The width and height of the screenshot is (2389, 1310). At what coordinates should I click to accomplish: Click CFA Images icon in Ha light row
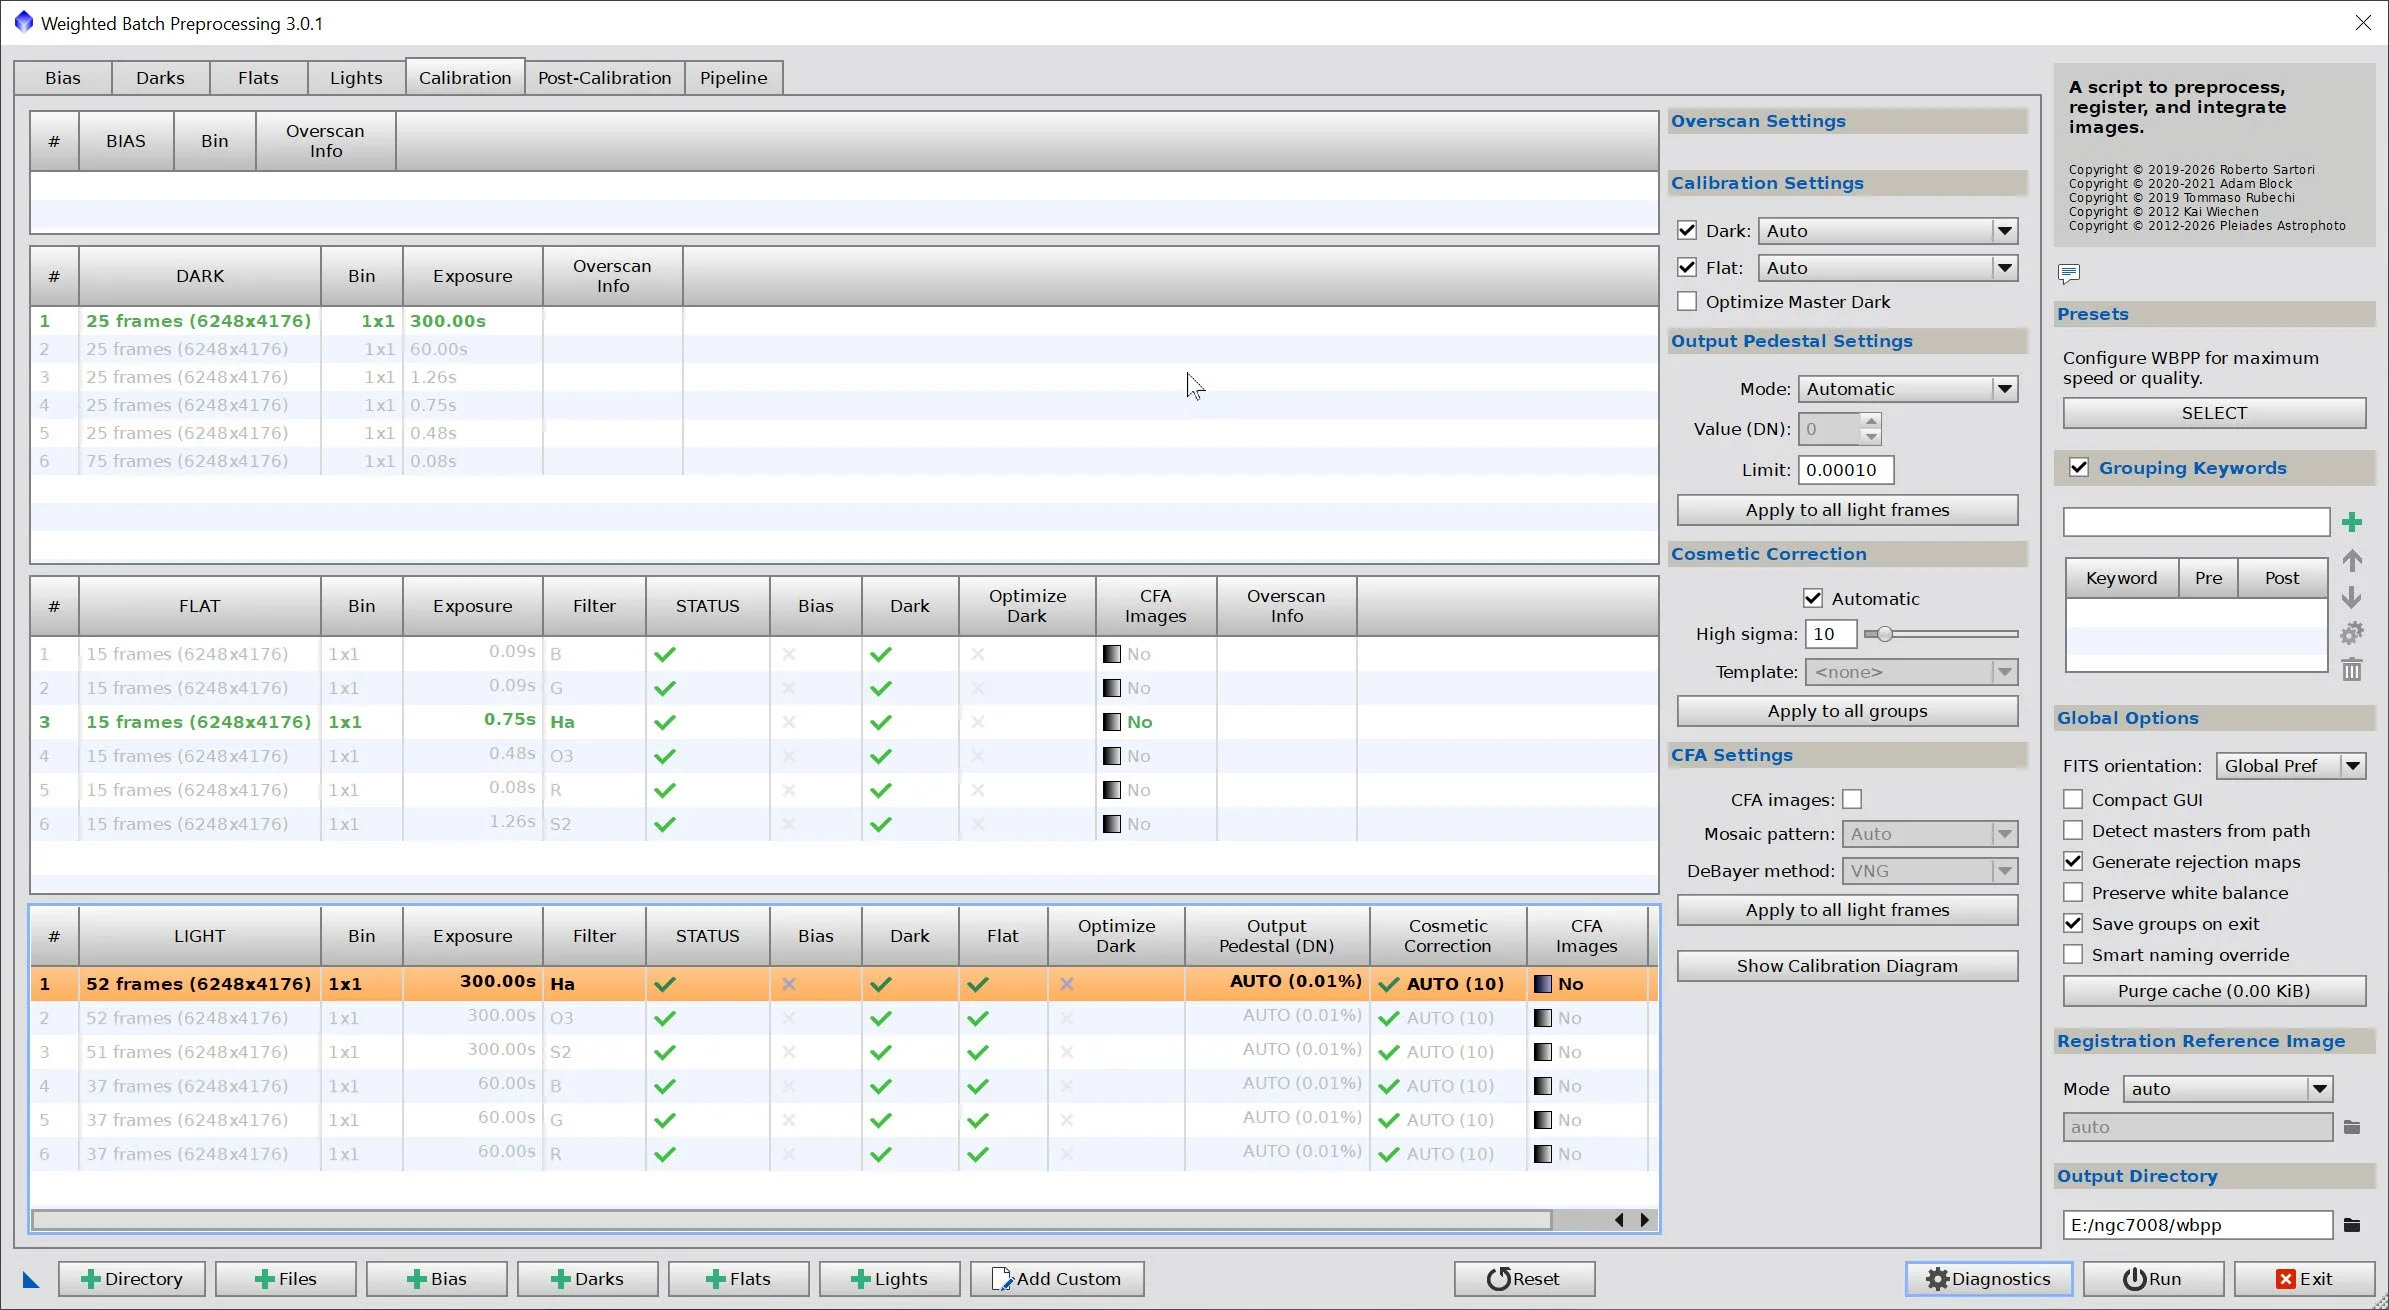[x=1543, y=984]
